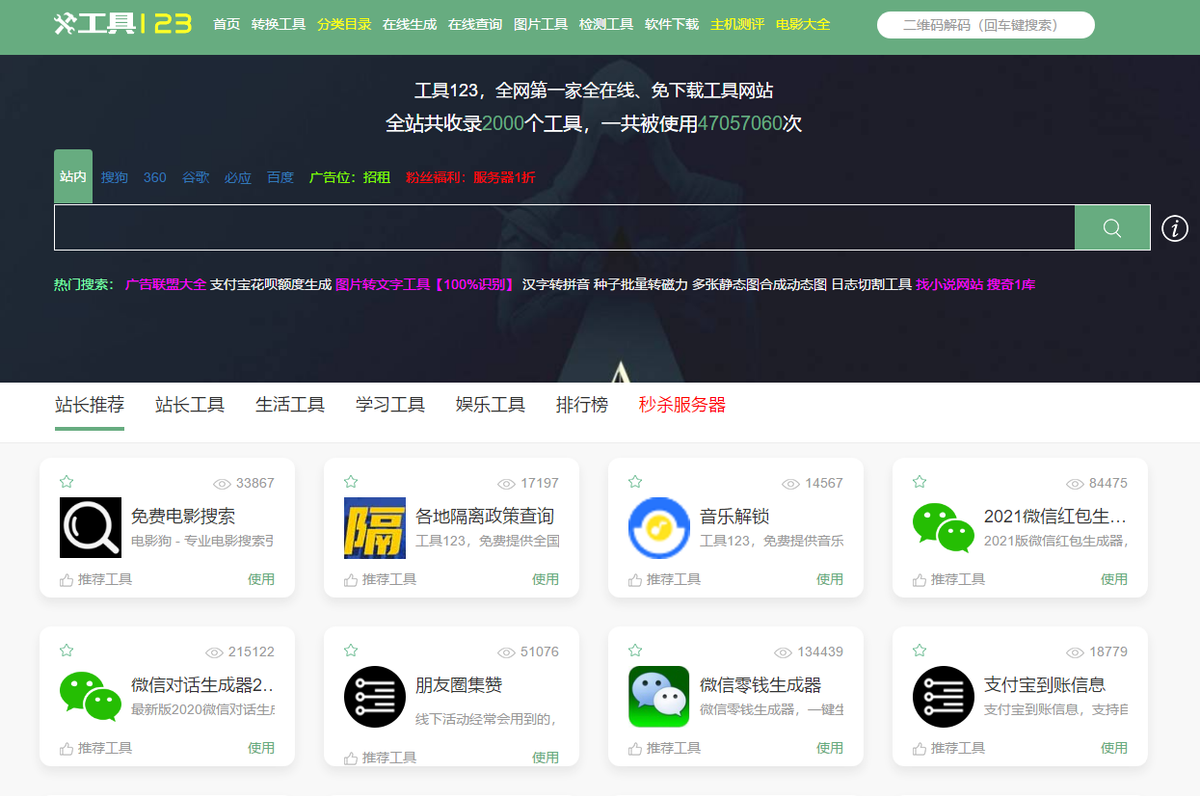Open the red 秒杀服务器 link
This screenshot has width=1200, height=796.
click(683, 405)
